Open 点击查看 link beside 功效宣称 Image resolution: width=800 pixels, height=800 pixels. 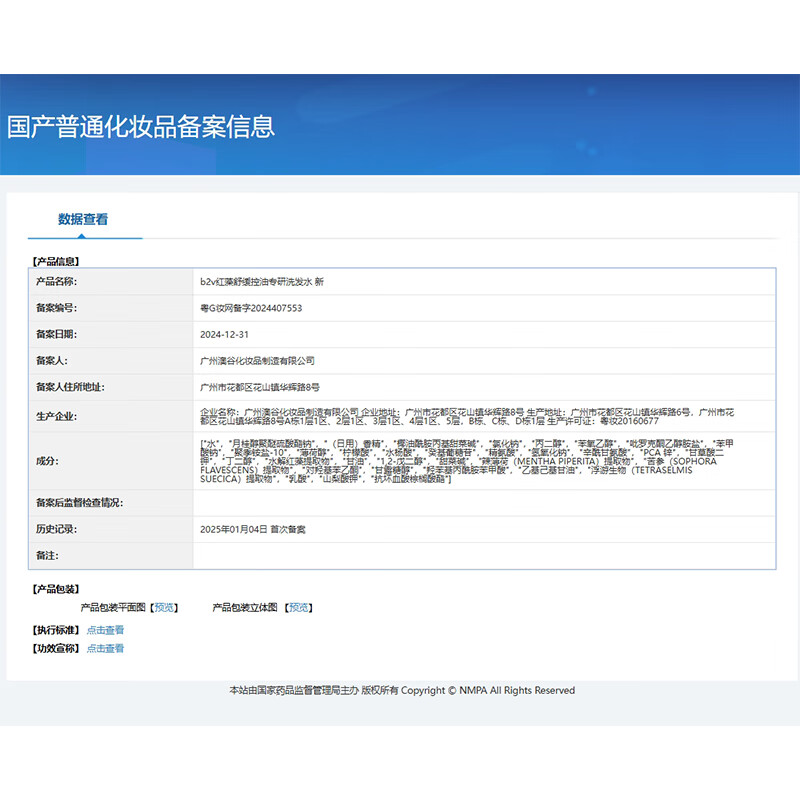(105, 648)
